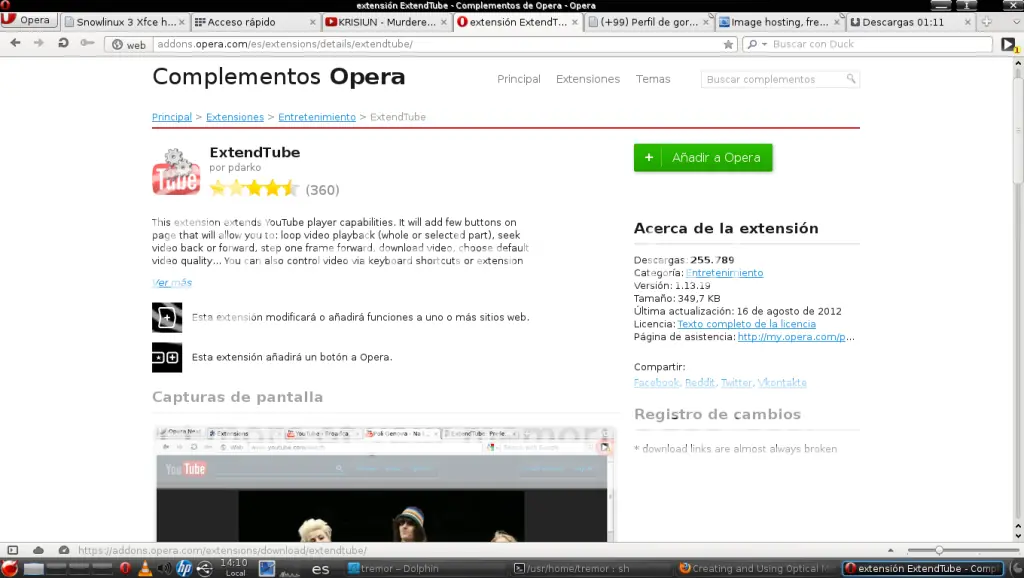Follow the Entretenimiento breadcrumb link
Screen dimensions: 1024x578
pyautogui.click(x=317, y=117)
